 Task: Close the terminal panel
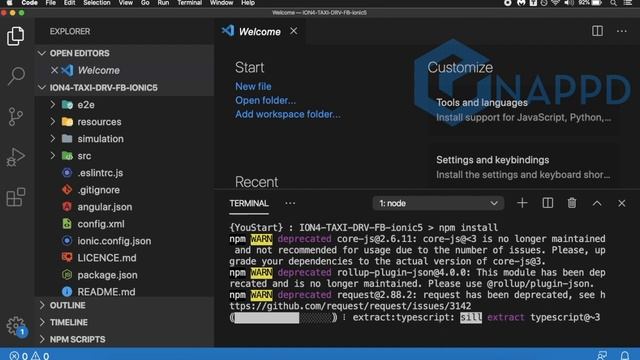tap(622, 203)
